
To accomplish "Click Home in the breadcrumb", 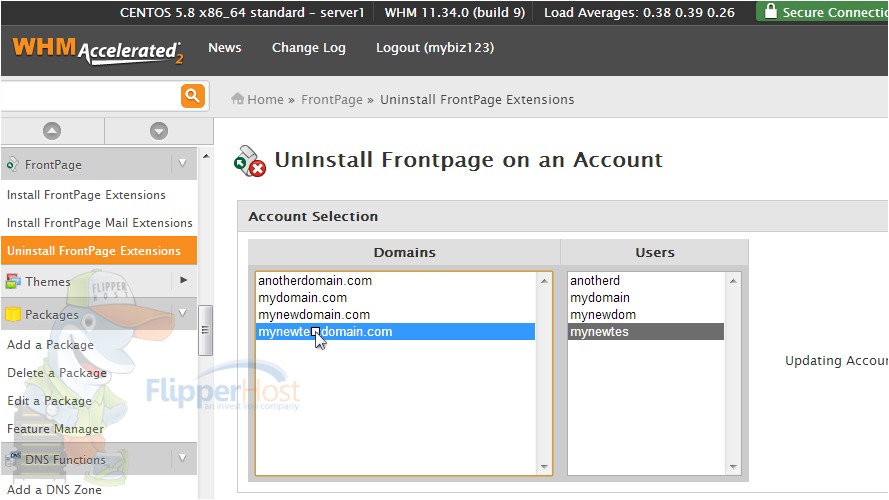I will pyautogui.click(x=265, y=100).
